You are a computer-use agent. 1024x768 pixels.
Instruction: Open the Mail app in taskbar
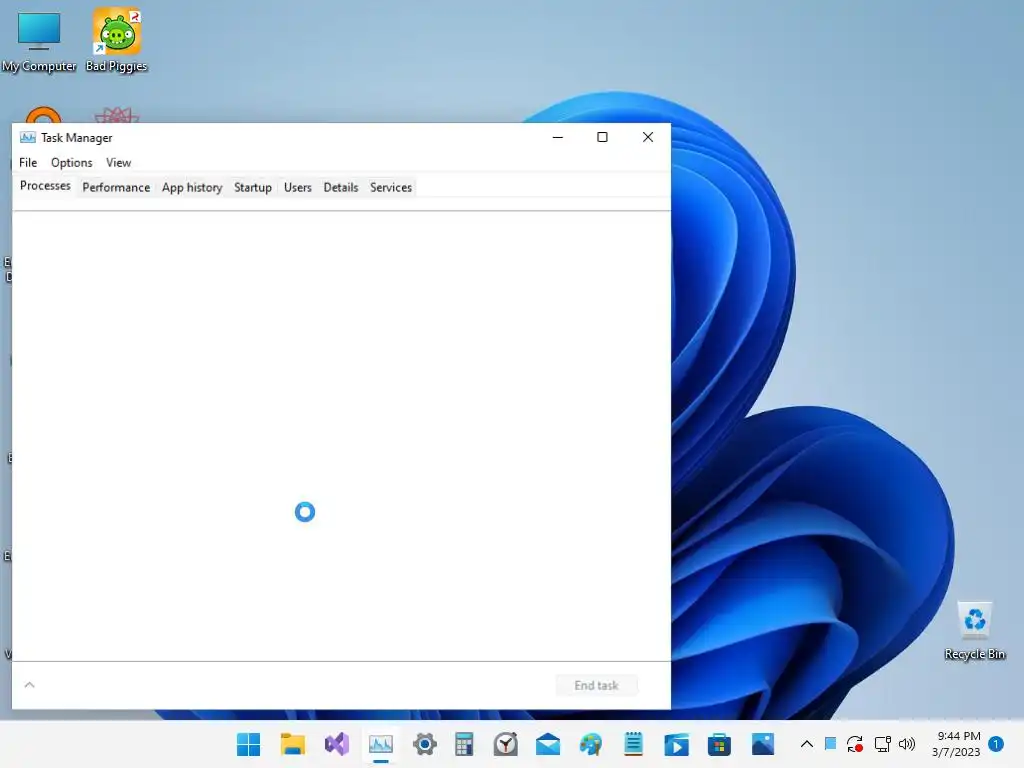click(548, 744)
